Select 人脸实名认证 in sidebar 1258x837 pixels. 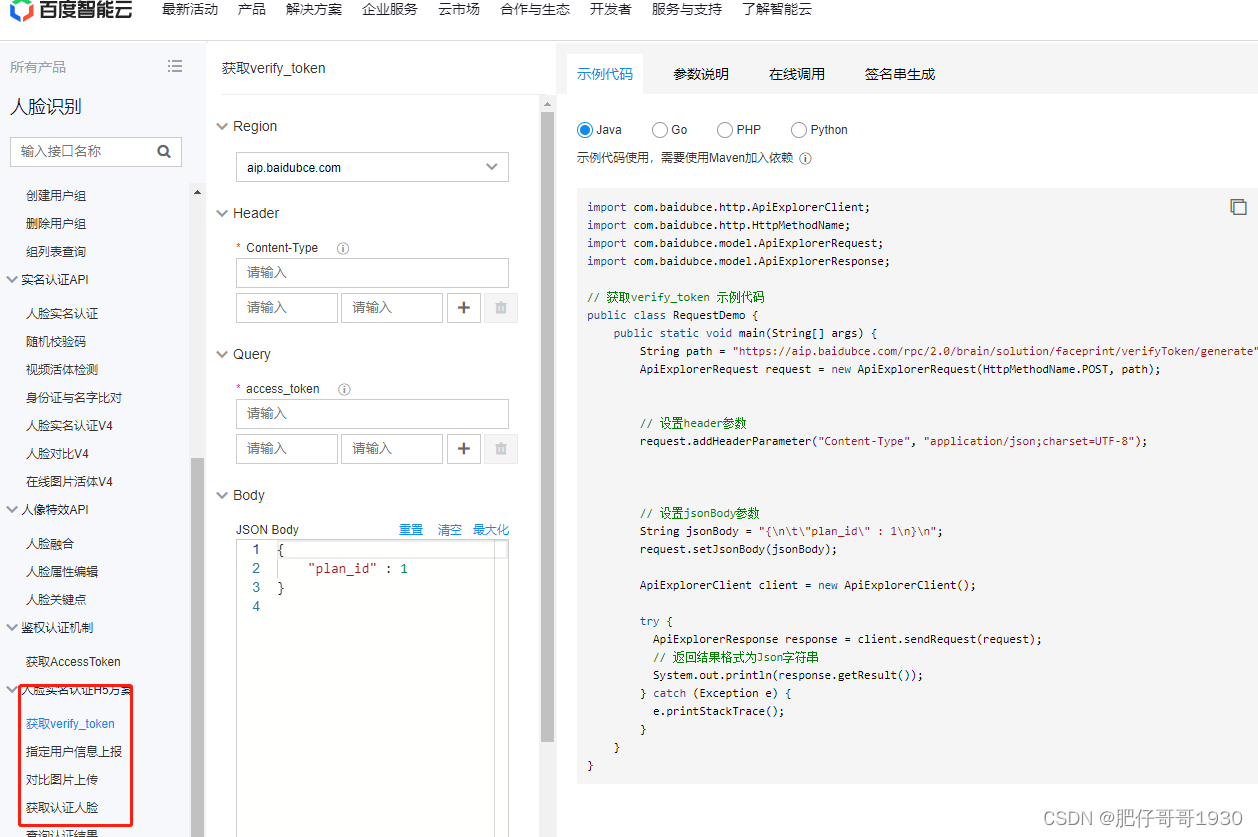[62, 314]
